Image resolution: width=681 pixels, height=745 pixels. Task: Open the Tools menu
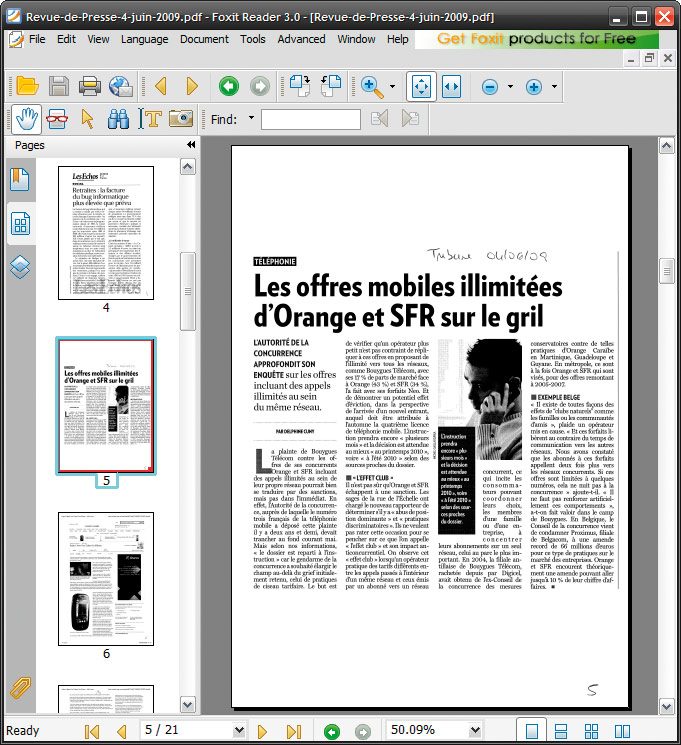click(253, 39)
